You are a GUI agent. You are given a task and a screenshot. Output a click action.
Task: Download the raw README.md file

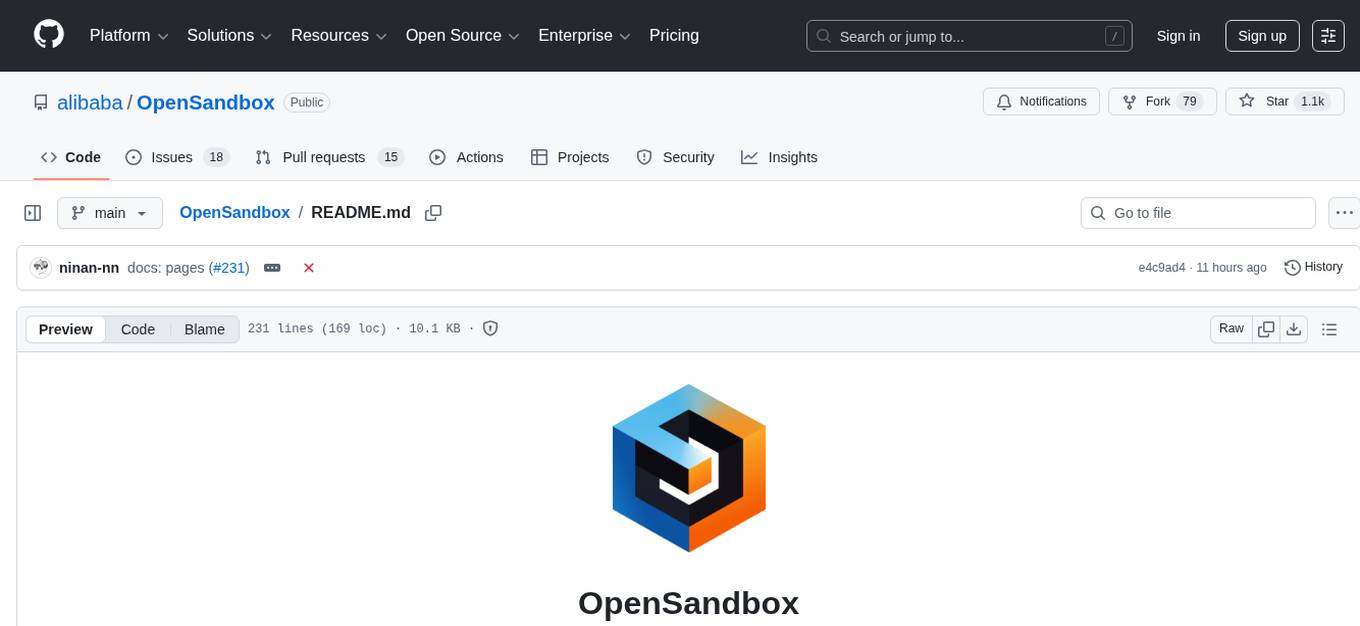1294,328
